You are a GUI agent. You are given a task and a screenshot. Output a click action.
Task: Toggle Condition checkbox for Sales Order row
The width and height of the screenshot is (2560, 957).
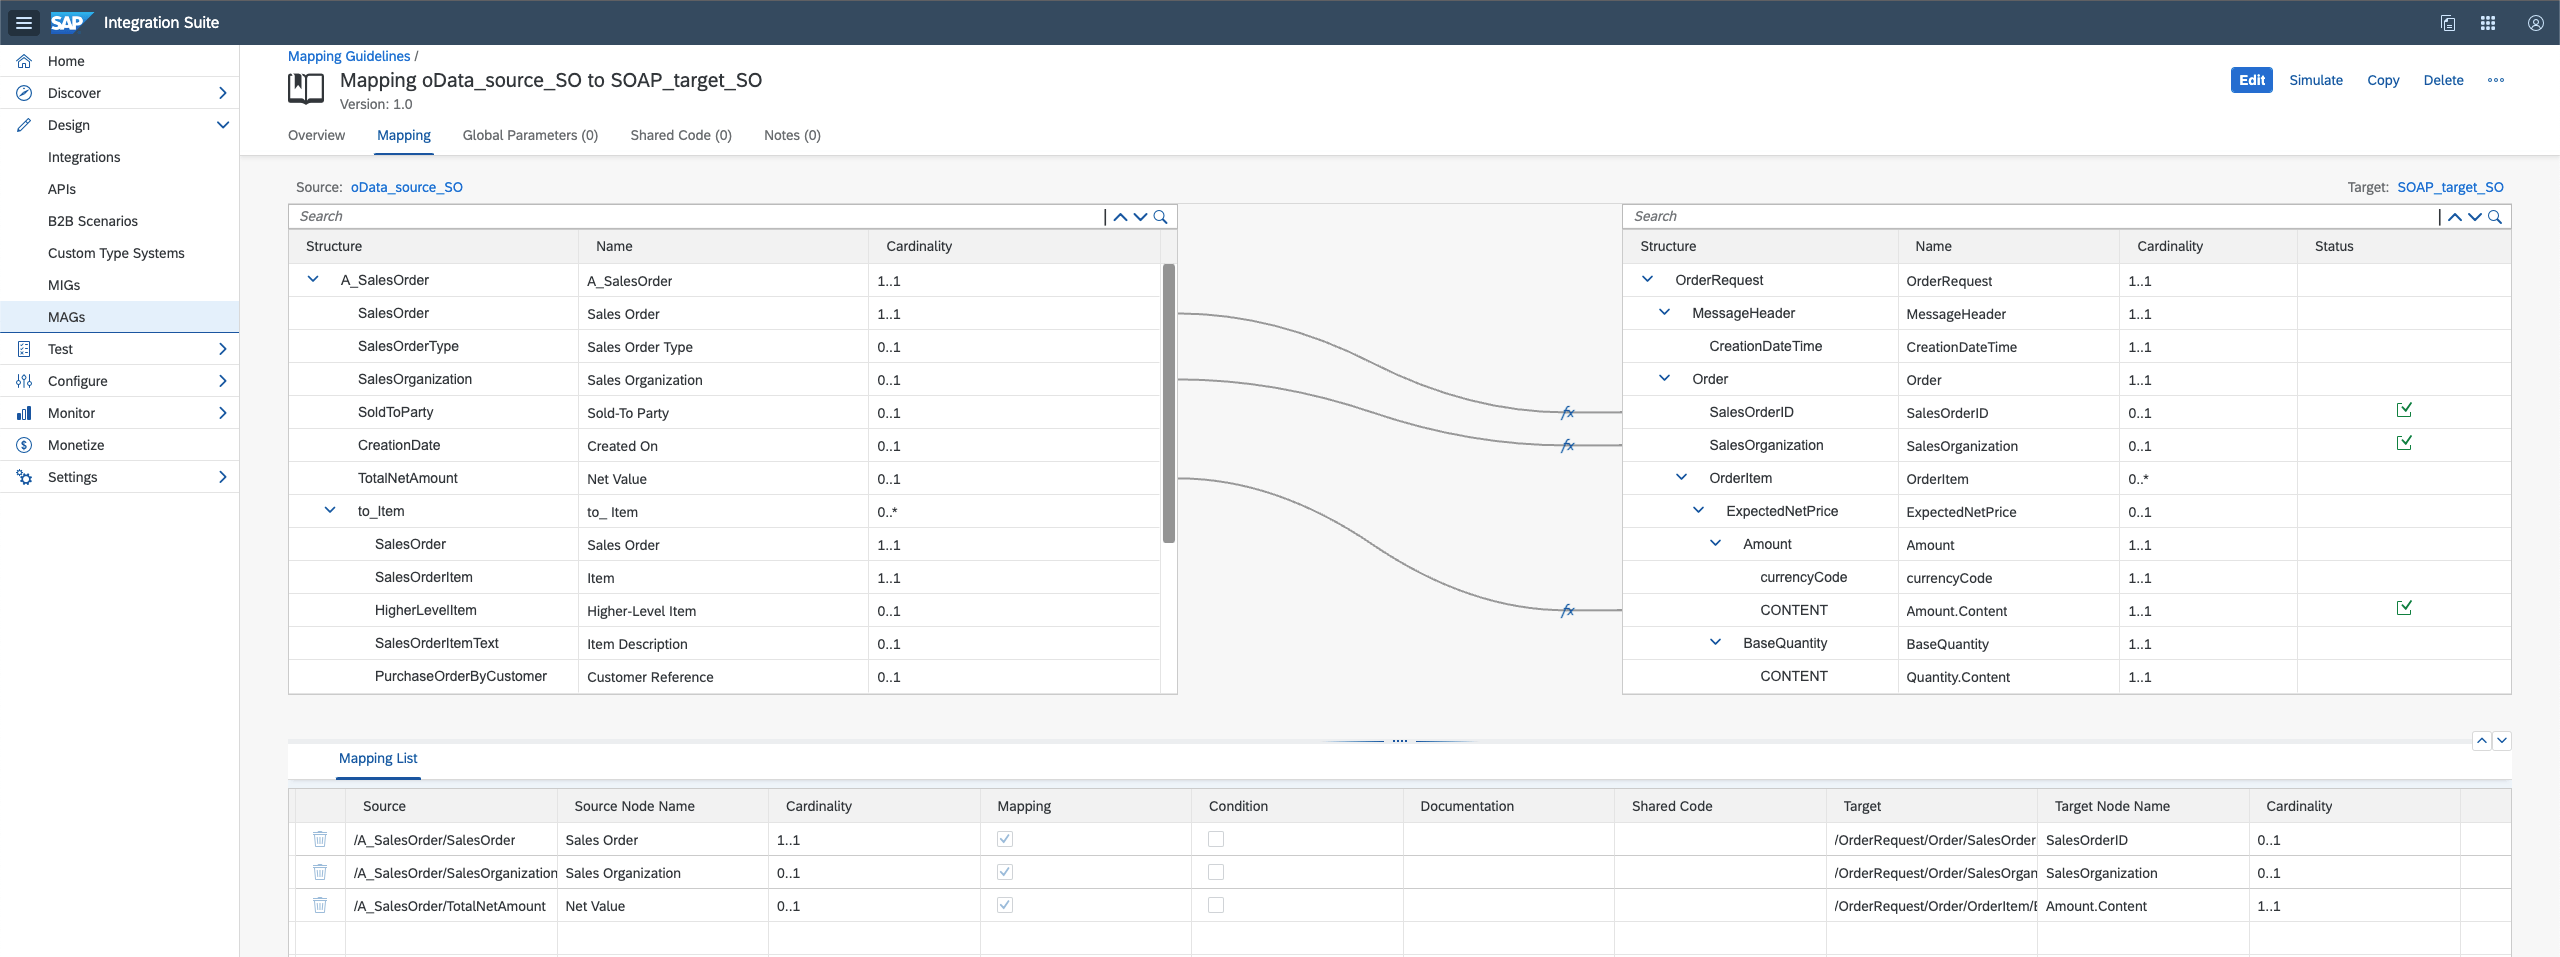coord(1216,839)
